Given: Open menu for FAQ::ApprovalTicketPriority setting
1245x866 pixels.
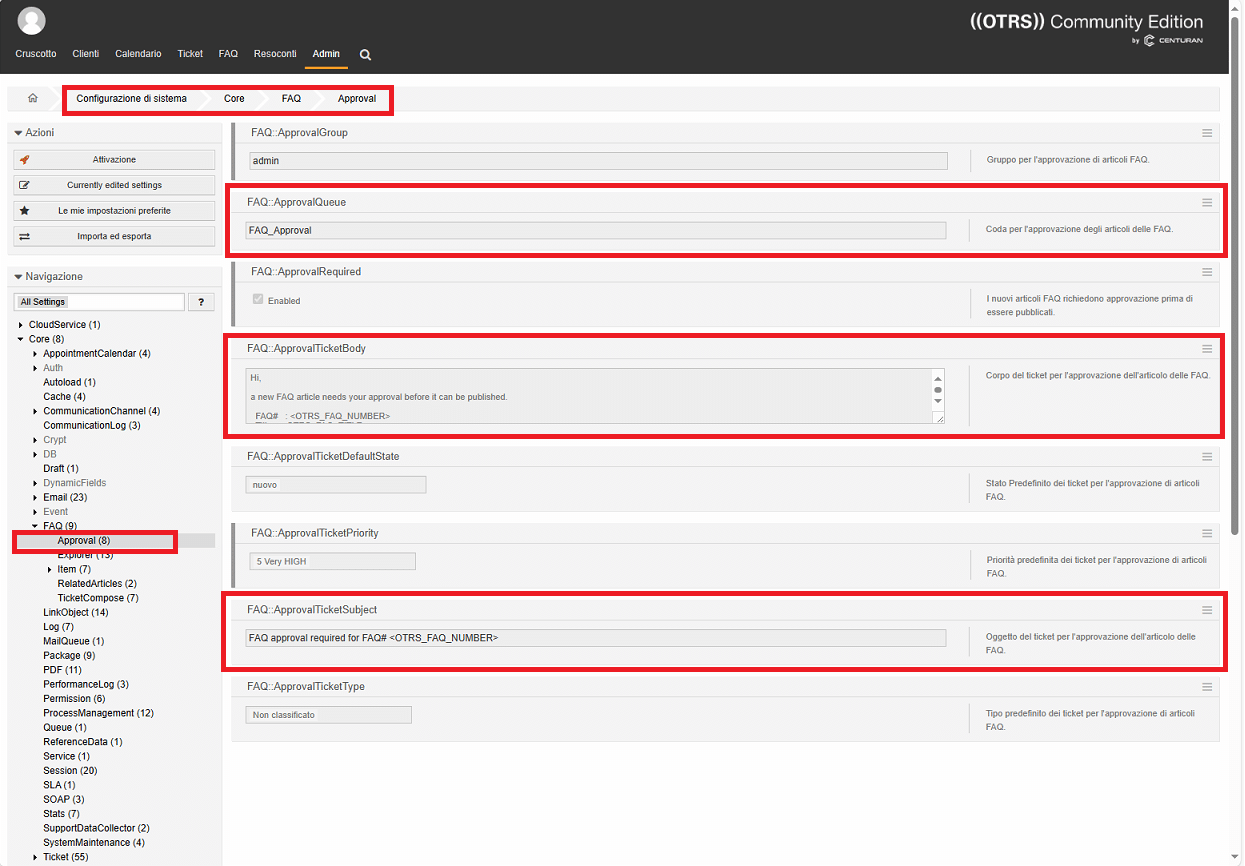Looking at the screenshot, I should [x=1207, y=533].
